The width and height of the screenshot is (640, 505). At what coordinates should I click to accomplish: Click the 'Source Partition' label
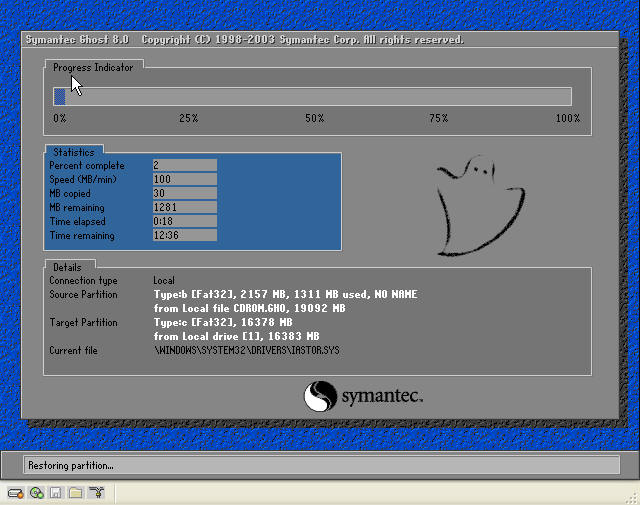pos(83,294)
